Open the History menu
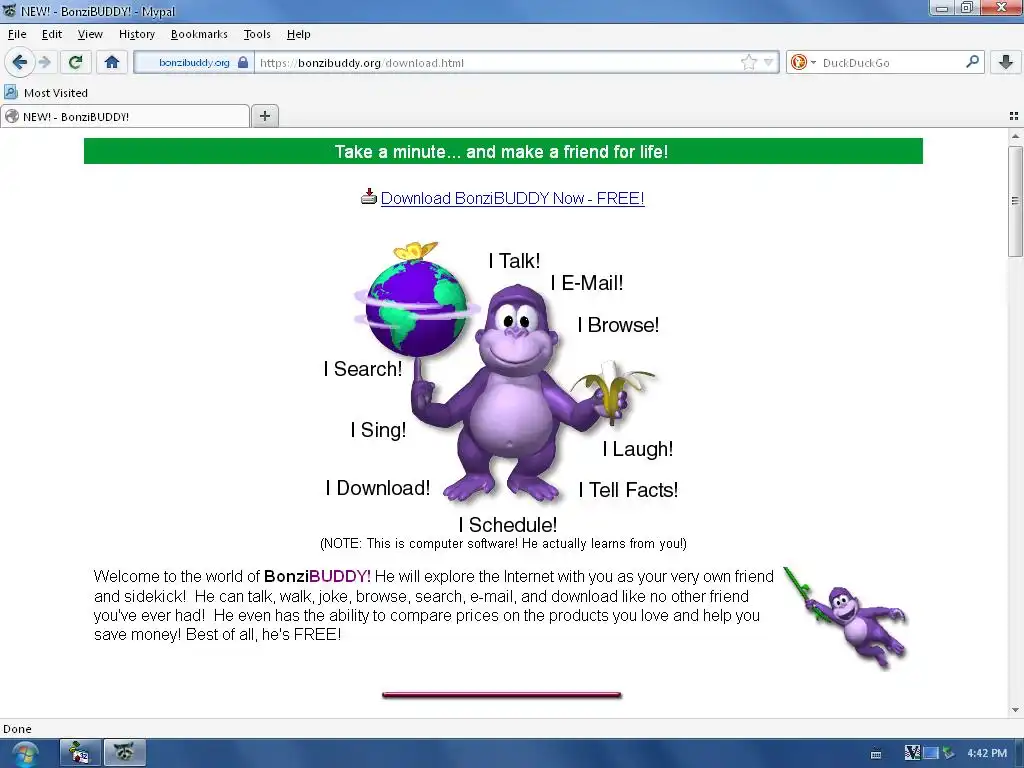The width and height of the screenshot is (1024, 768). point(136,34)
